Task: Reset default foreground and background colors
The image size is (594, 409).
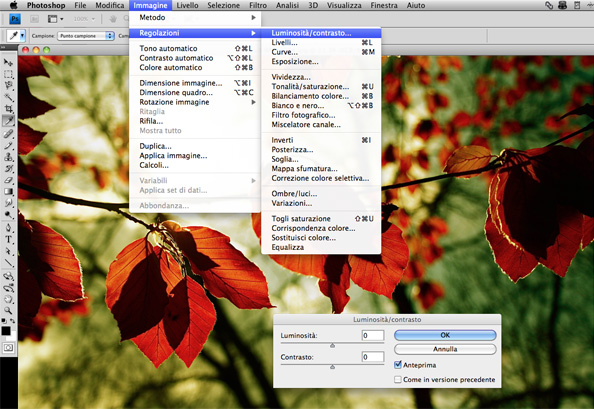Action: click(4, 321)
